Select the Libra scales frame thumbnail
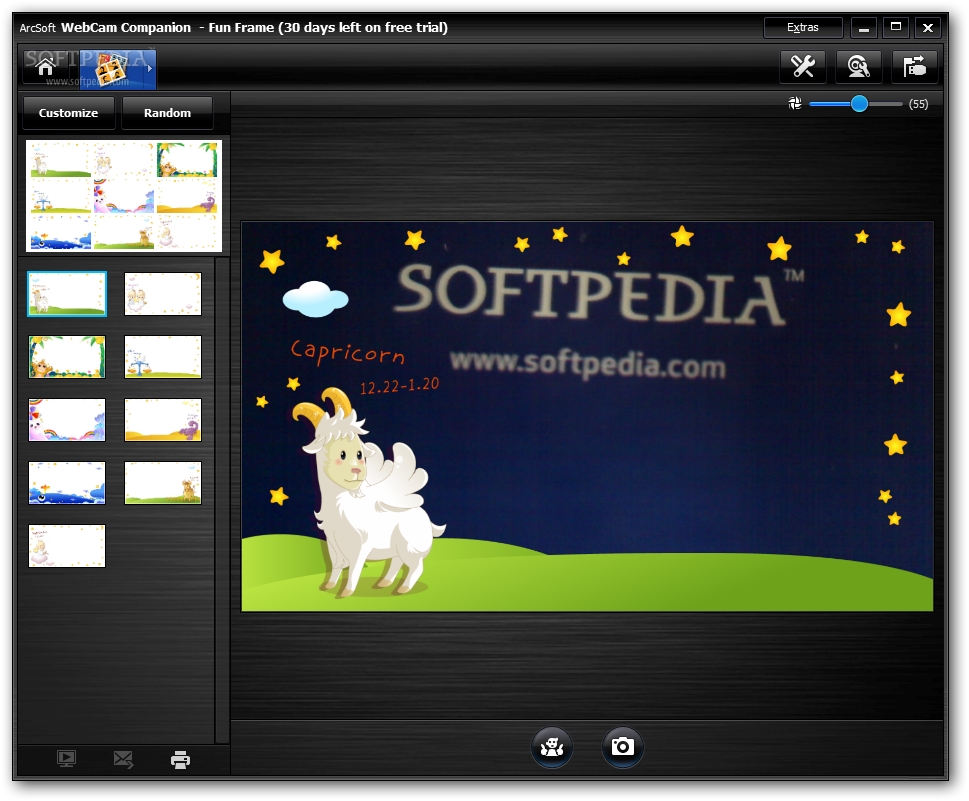 click(163, 357)
